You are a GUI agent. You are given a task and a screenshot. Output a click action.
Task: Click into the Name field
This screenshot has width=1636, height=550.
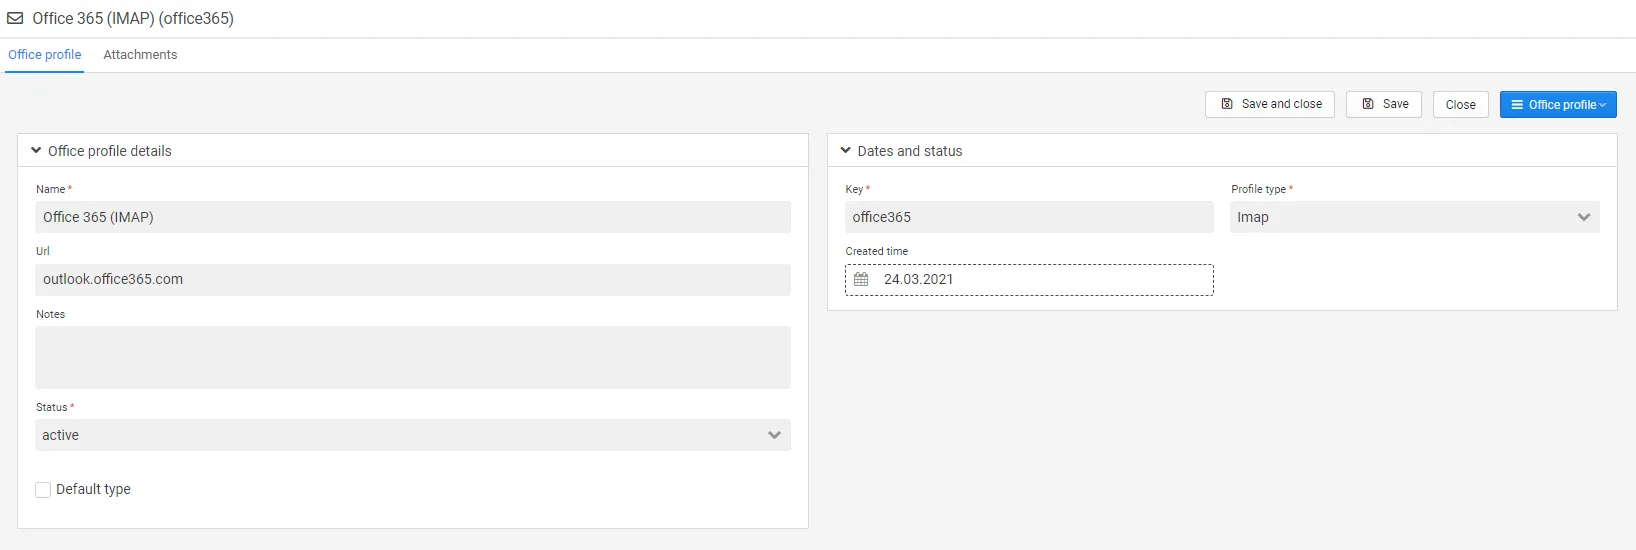412,217
